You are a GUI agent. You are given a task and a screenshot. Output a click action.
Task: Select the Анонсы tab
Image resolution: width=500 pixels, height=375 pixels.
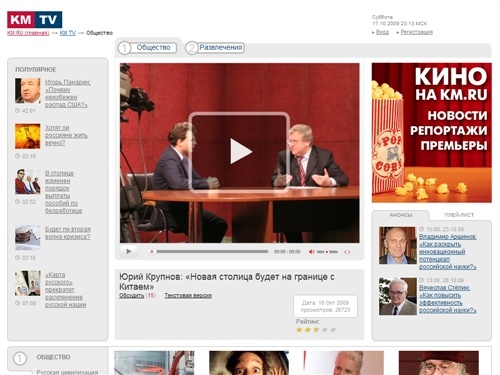401,215
